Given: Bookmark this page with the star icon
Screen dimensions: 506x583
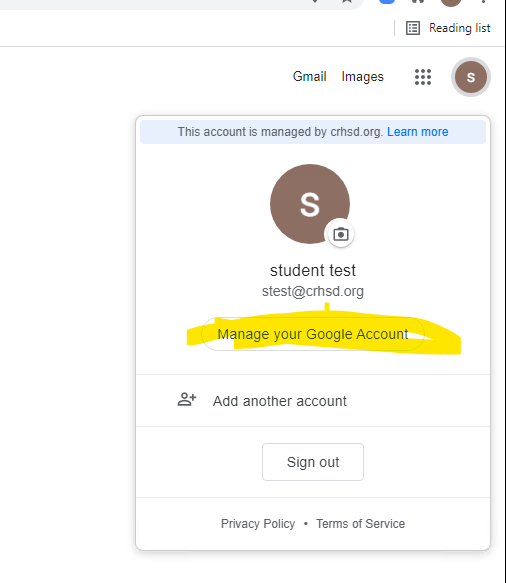Looking at the screenshot, I should 347,1.
